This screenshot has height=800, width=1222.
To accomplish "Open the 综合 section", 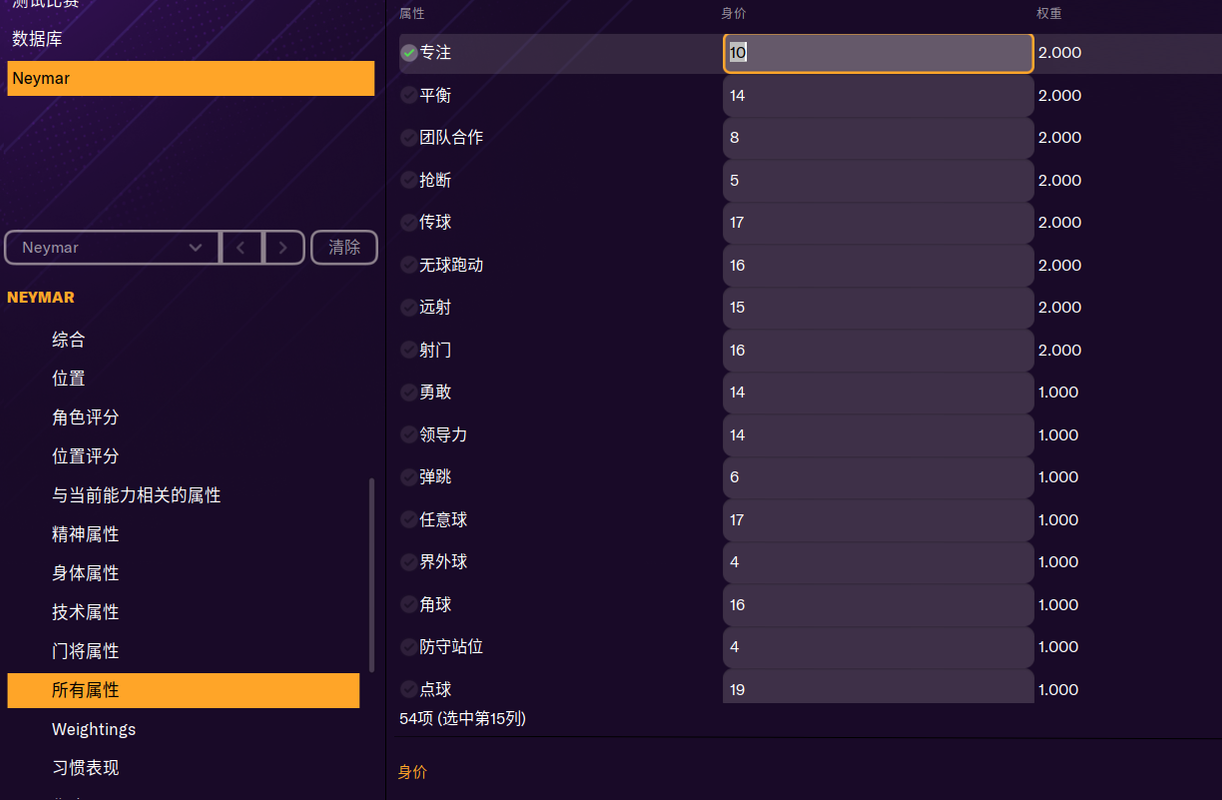I will (69, 340).
